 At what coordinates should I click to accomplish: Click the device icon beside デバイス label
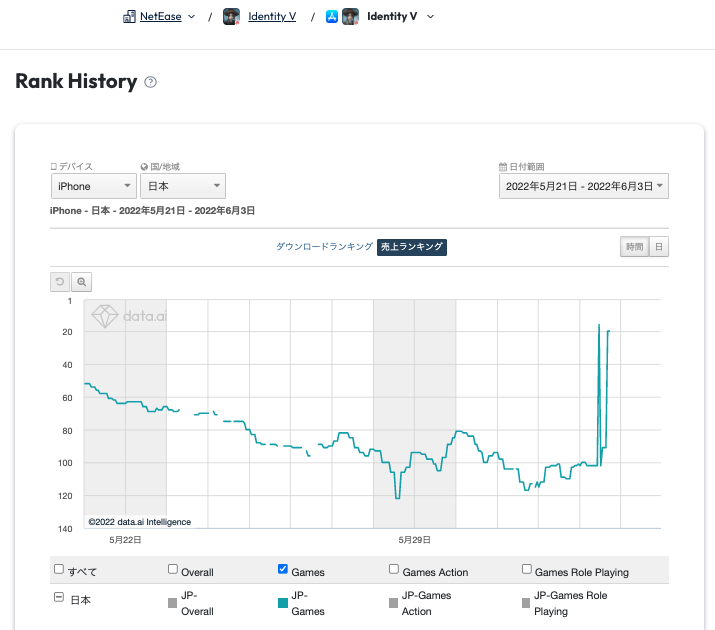[x=54, y=167]
